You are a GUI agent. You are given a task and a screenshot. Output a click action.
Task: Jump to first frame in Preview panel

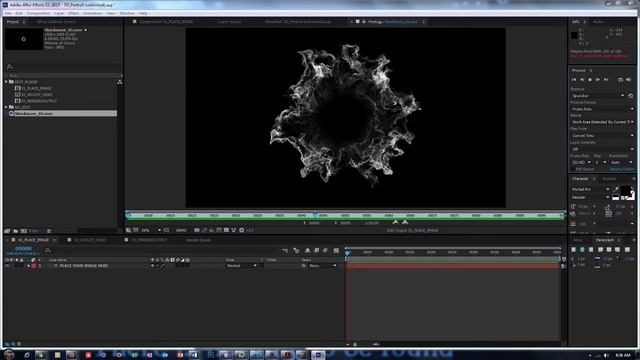click(574, 80)
